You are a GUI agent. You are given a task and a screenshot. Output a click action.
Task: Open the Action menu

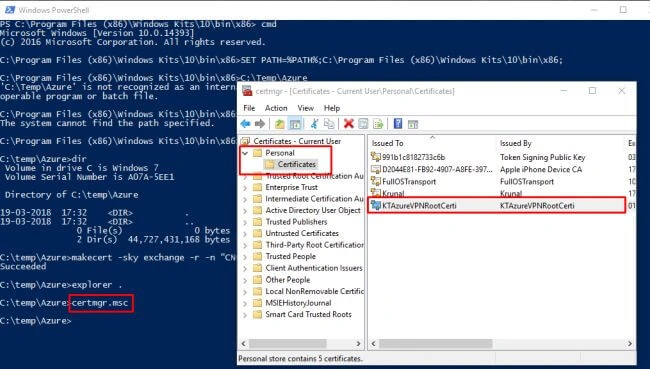pyautogui.click(x=276, y=108)
